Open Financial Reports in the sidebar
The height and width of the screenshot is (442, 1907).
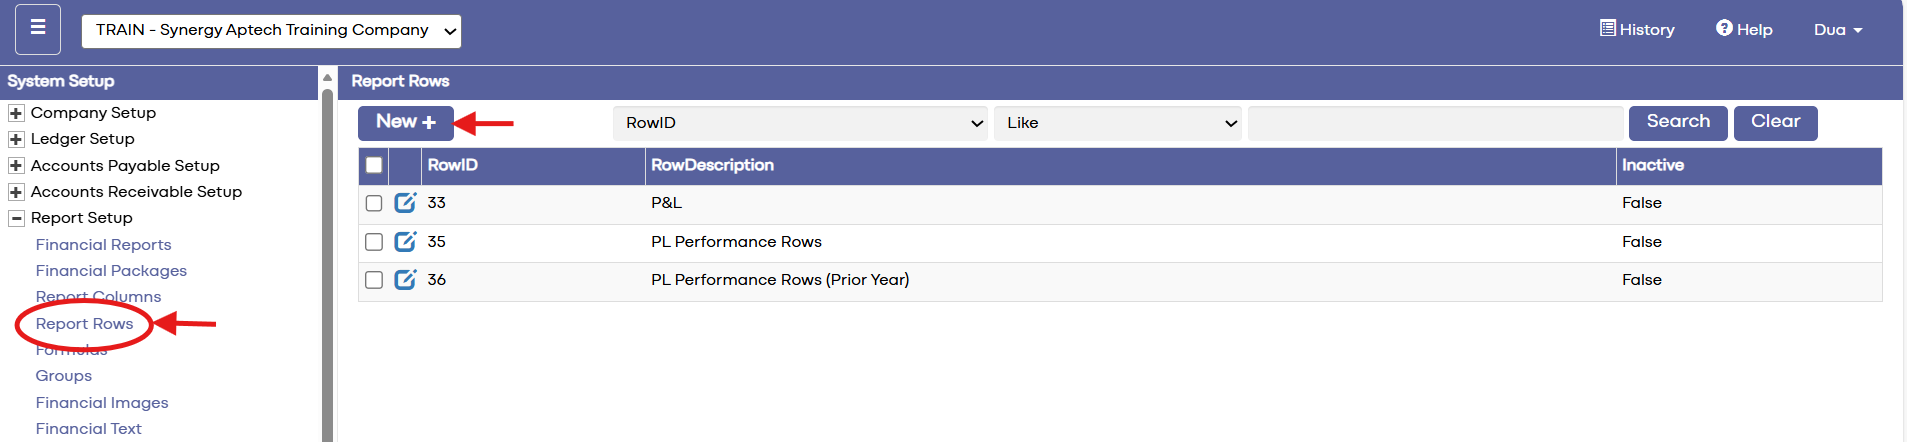pyautogui.click(x=103, y=245)
